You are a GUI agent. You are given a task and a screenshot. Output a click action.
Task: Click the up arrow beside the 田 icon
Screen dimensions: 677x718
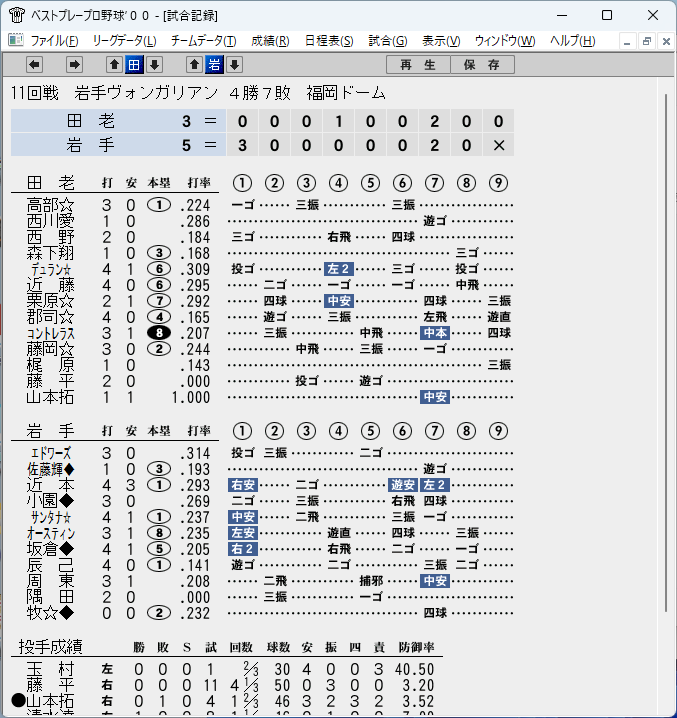[115, 65]
